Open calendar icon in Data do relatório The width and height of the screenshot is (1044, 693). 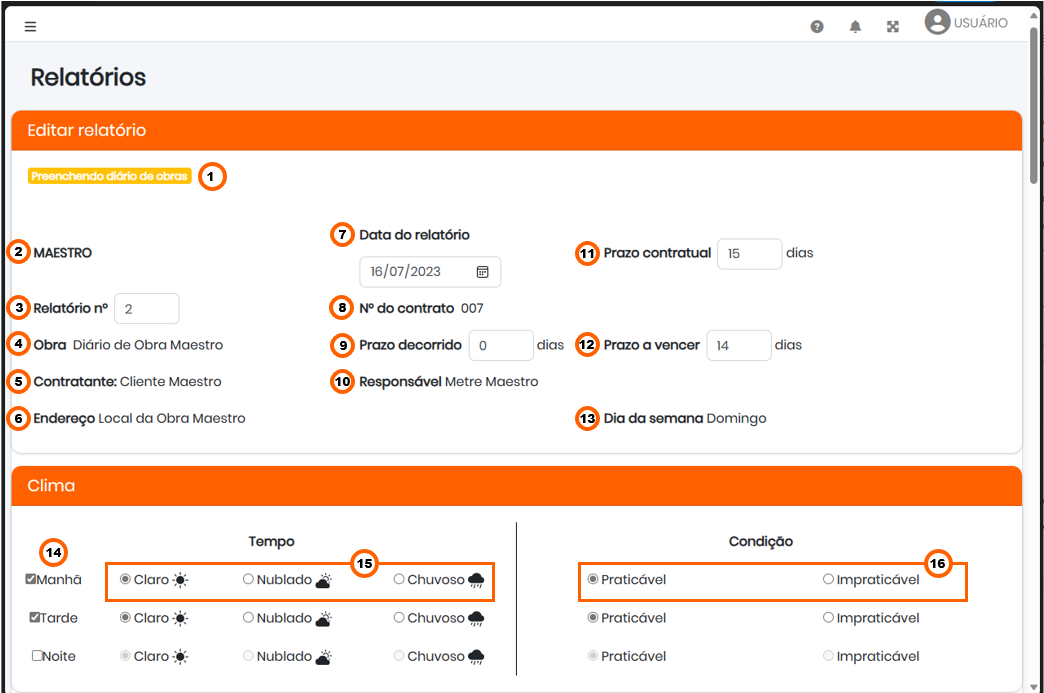point(483,272)
